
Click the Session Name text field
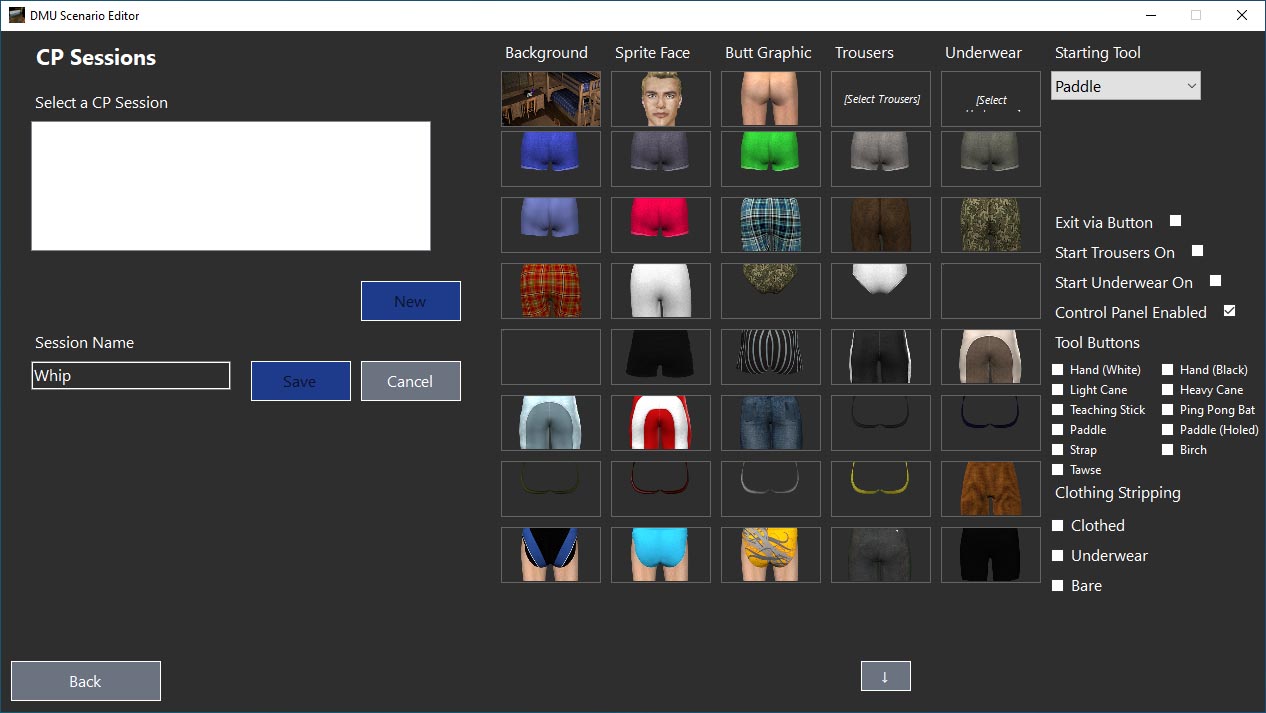point(131,376)
